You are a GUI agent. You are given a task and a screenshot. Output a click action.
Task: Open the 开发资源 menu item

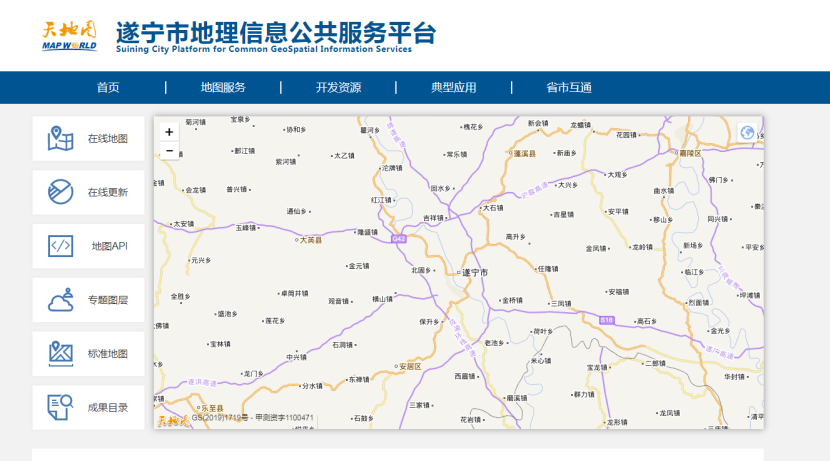click(x=338, y=88)
